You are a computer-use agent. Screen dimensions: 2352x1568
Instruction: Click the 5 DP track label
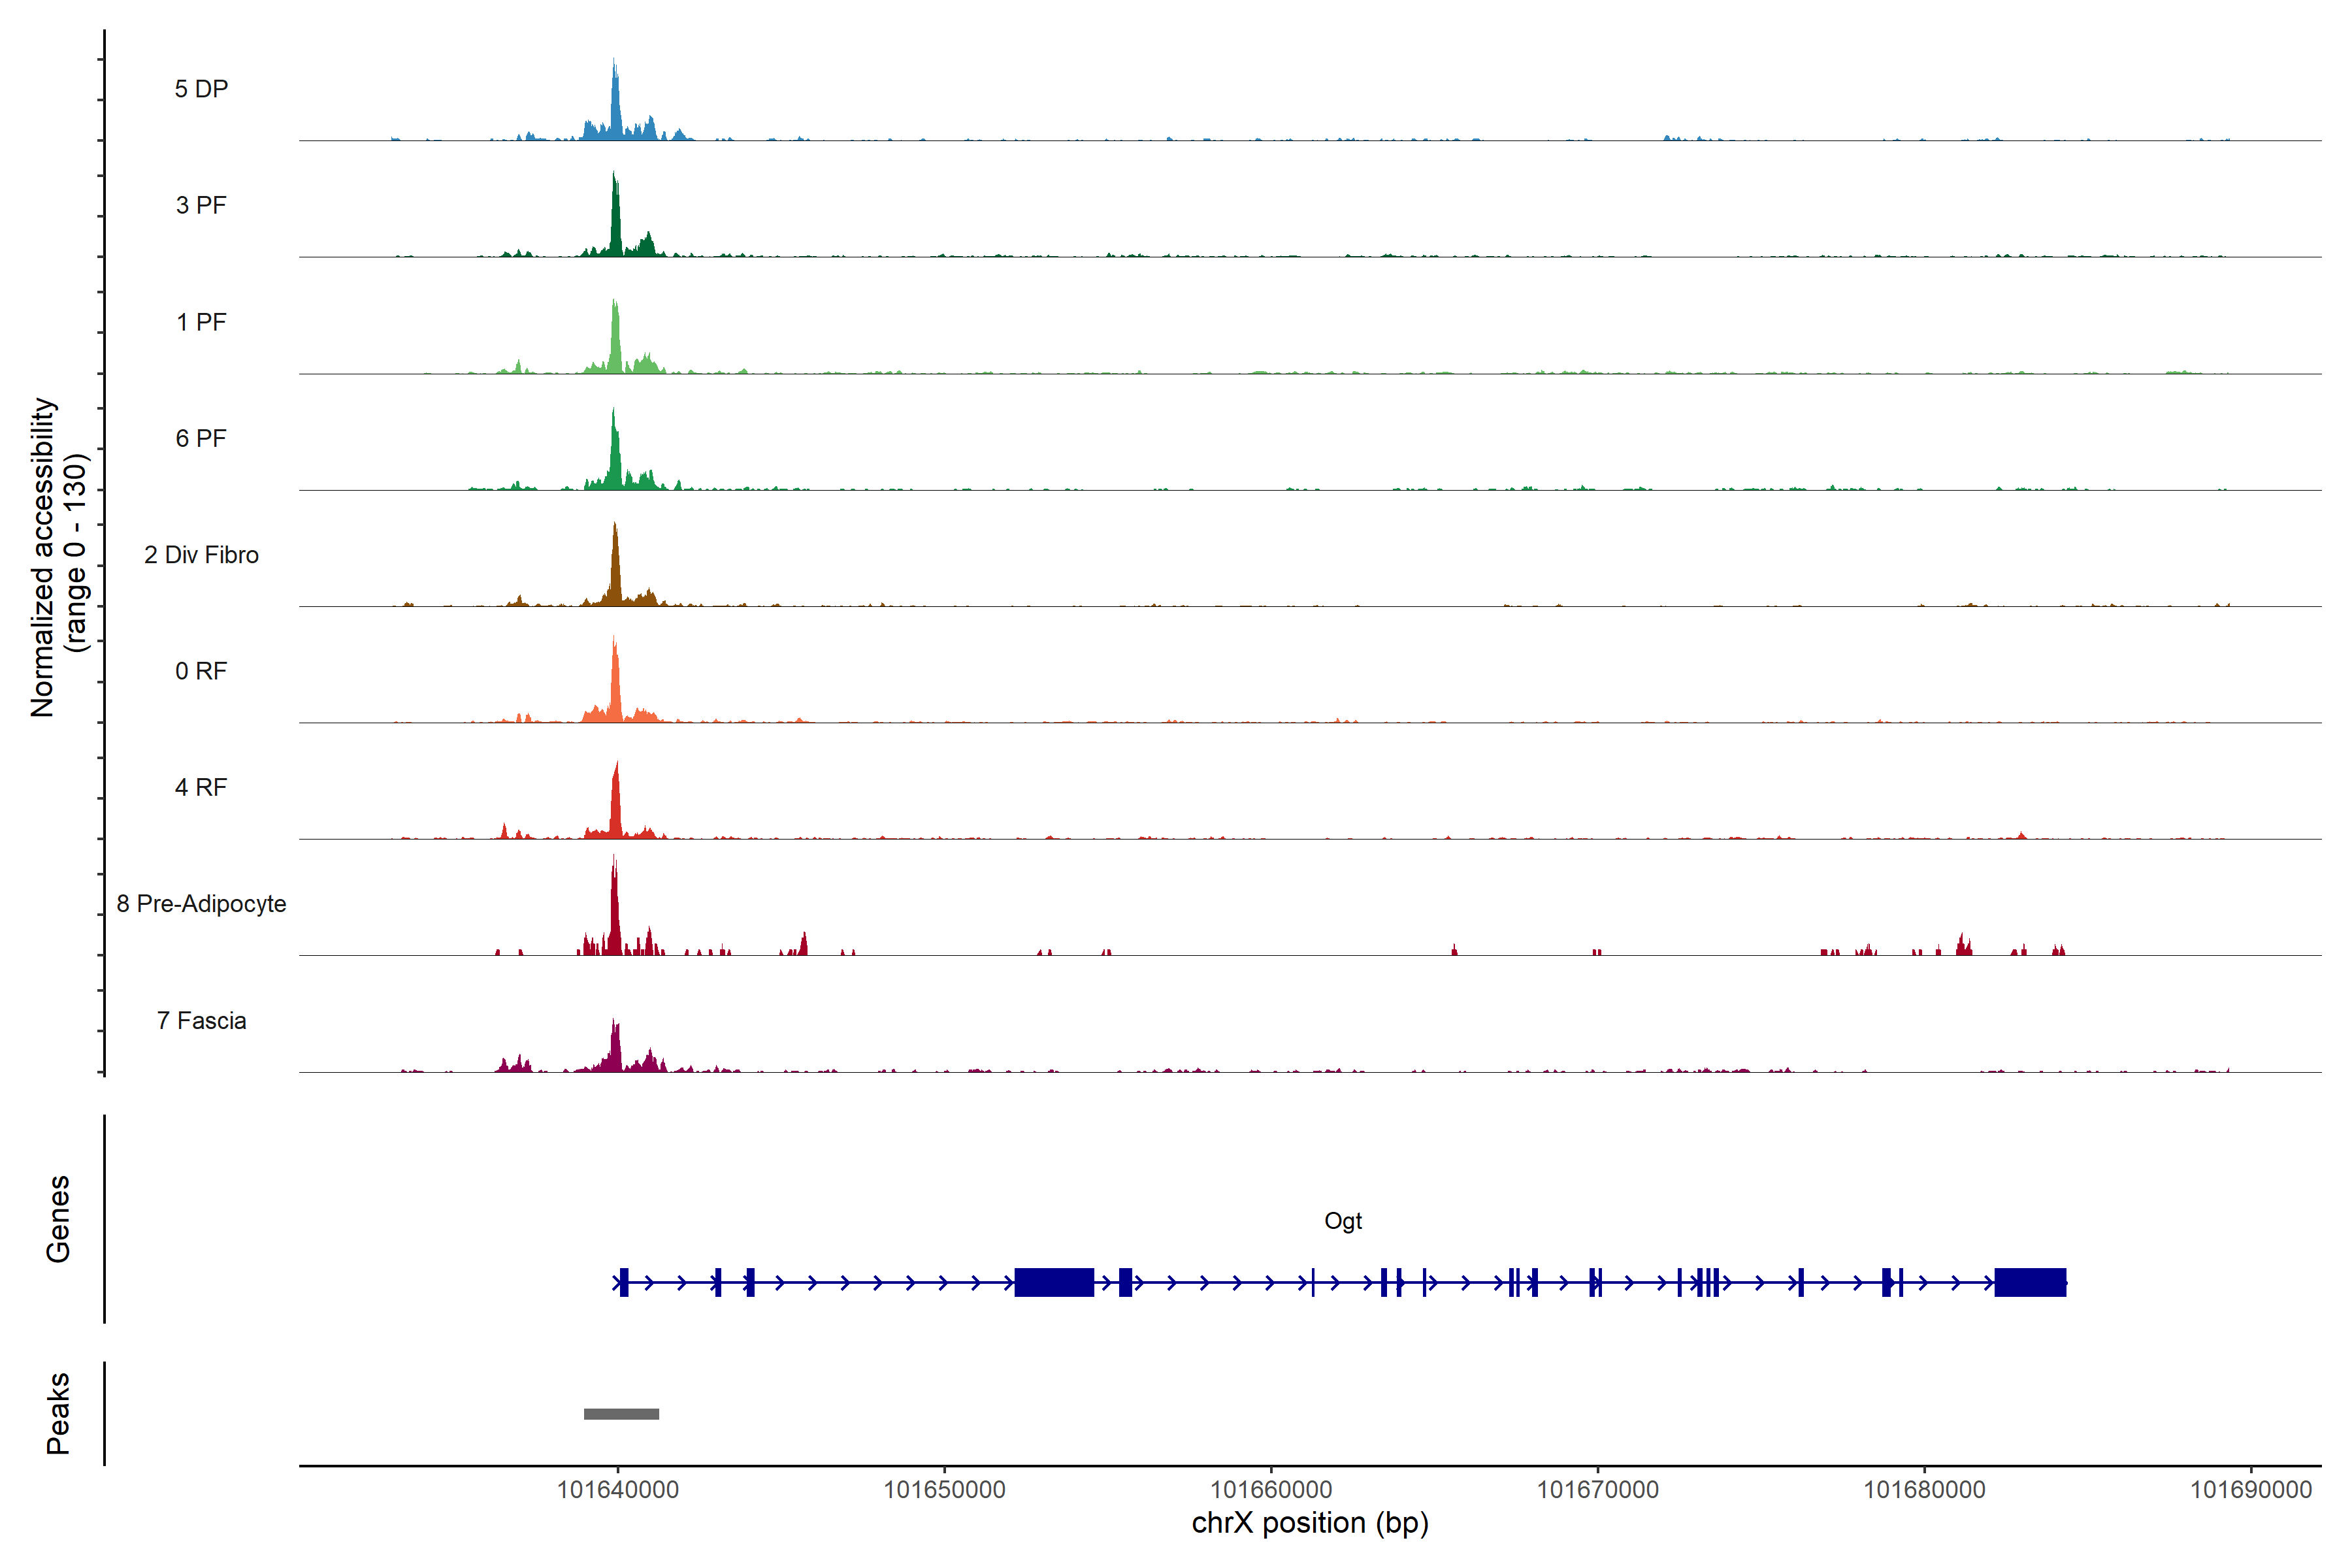pyautogui.click(x=201, y=89)
